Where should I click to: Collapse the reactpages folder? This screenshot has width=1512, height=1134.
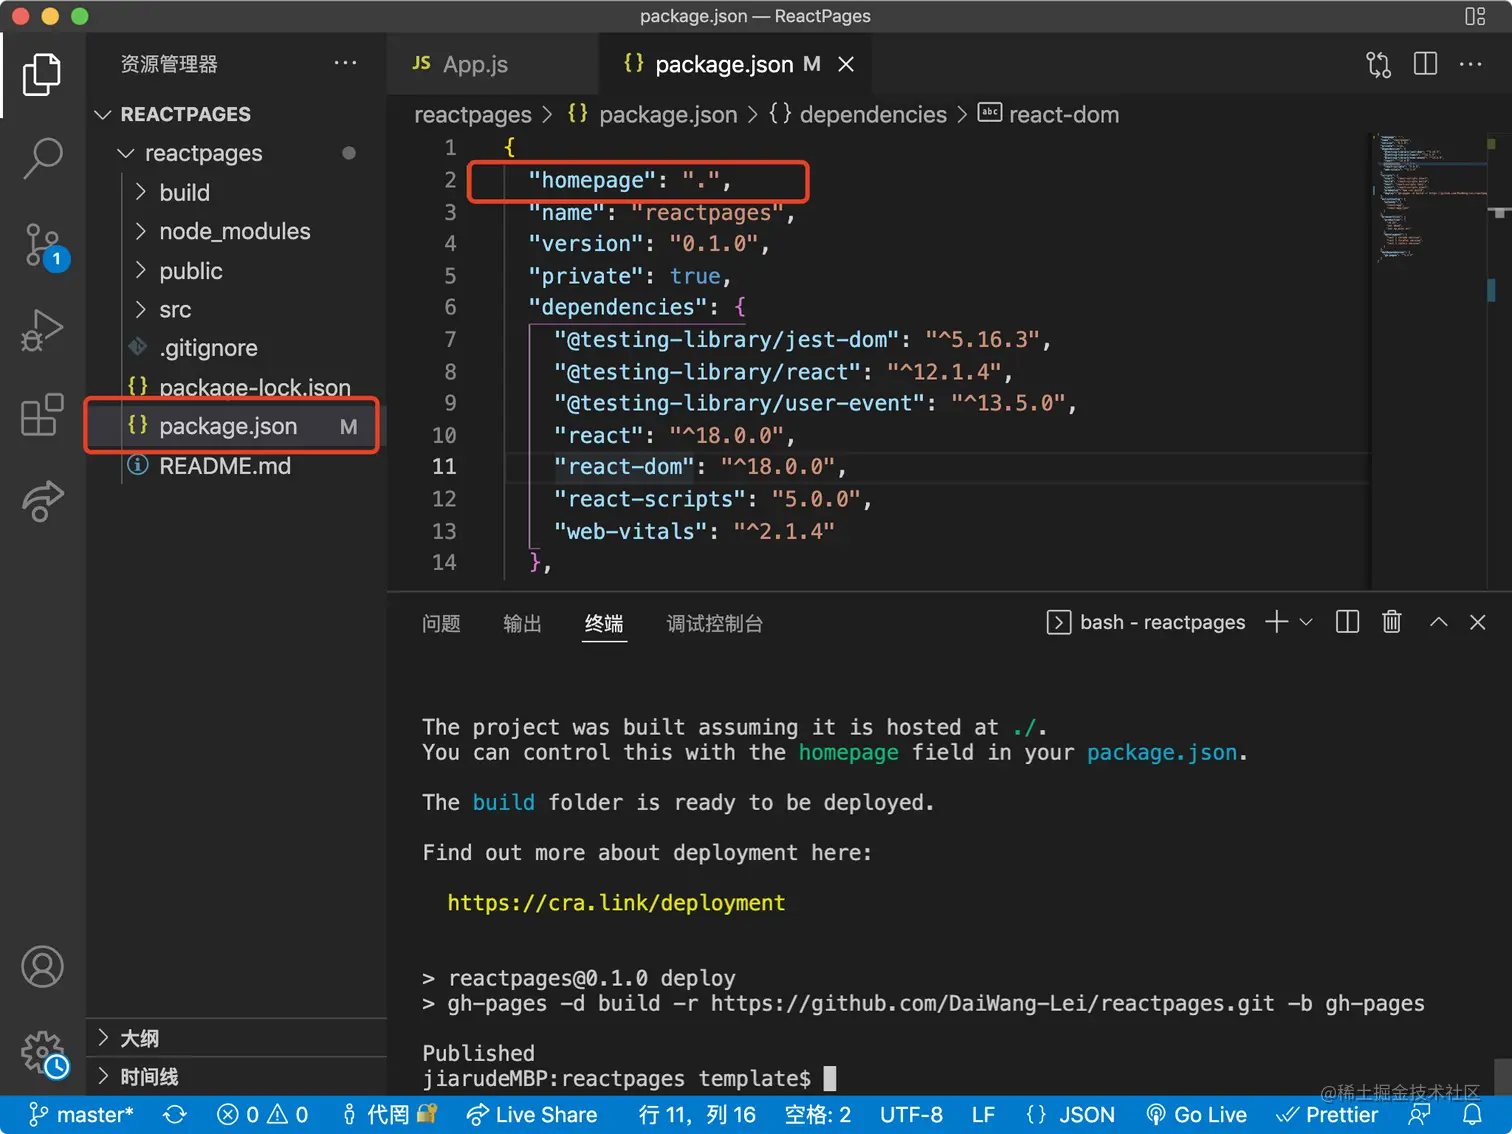(203, 153)
